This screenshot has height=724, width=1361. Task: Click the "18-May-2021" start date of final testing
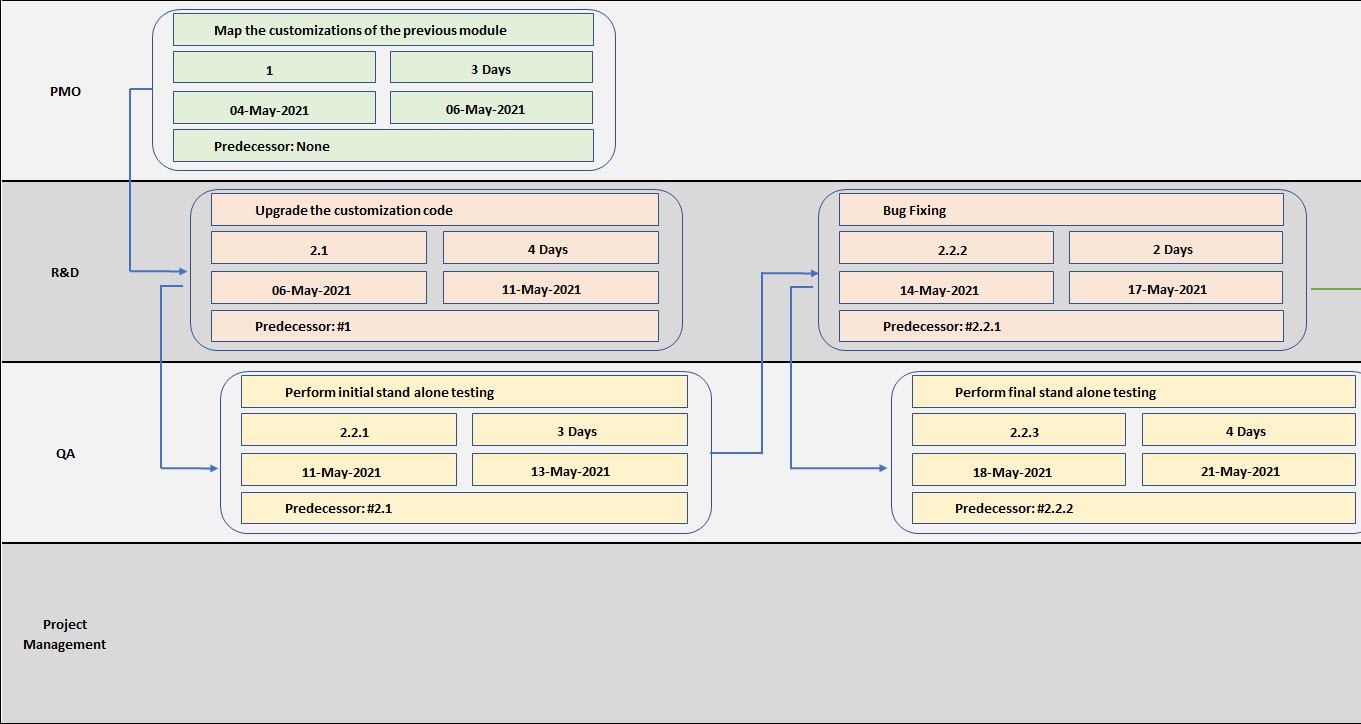tap(1019, 470)
